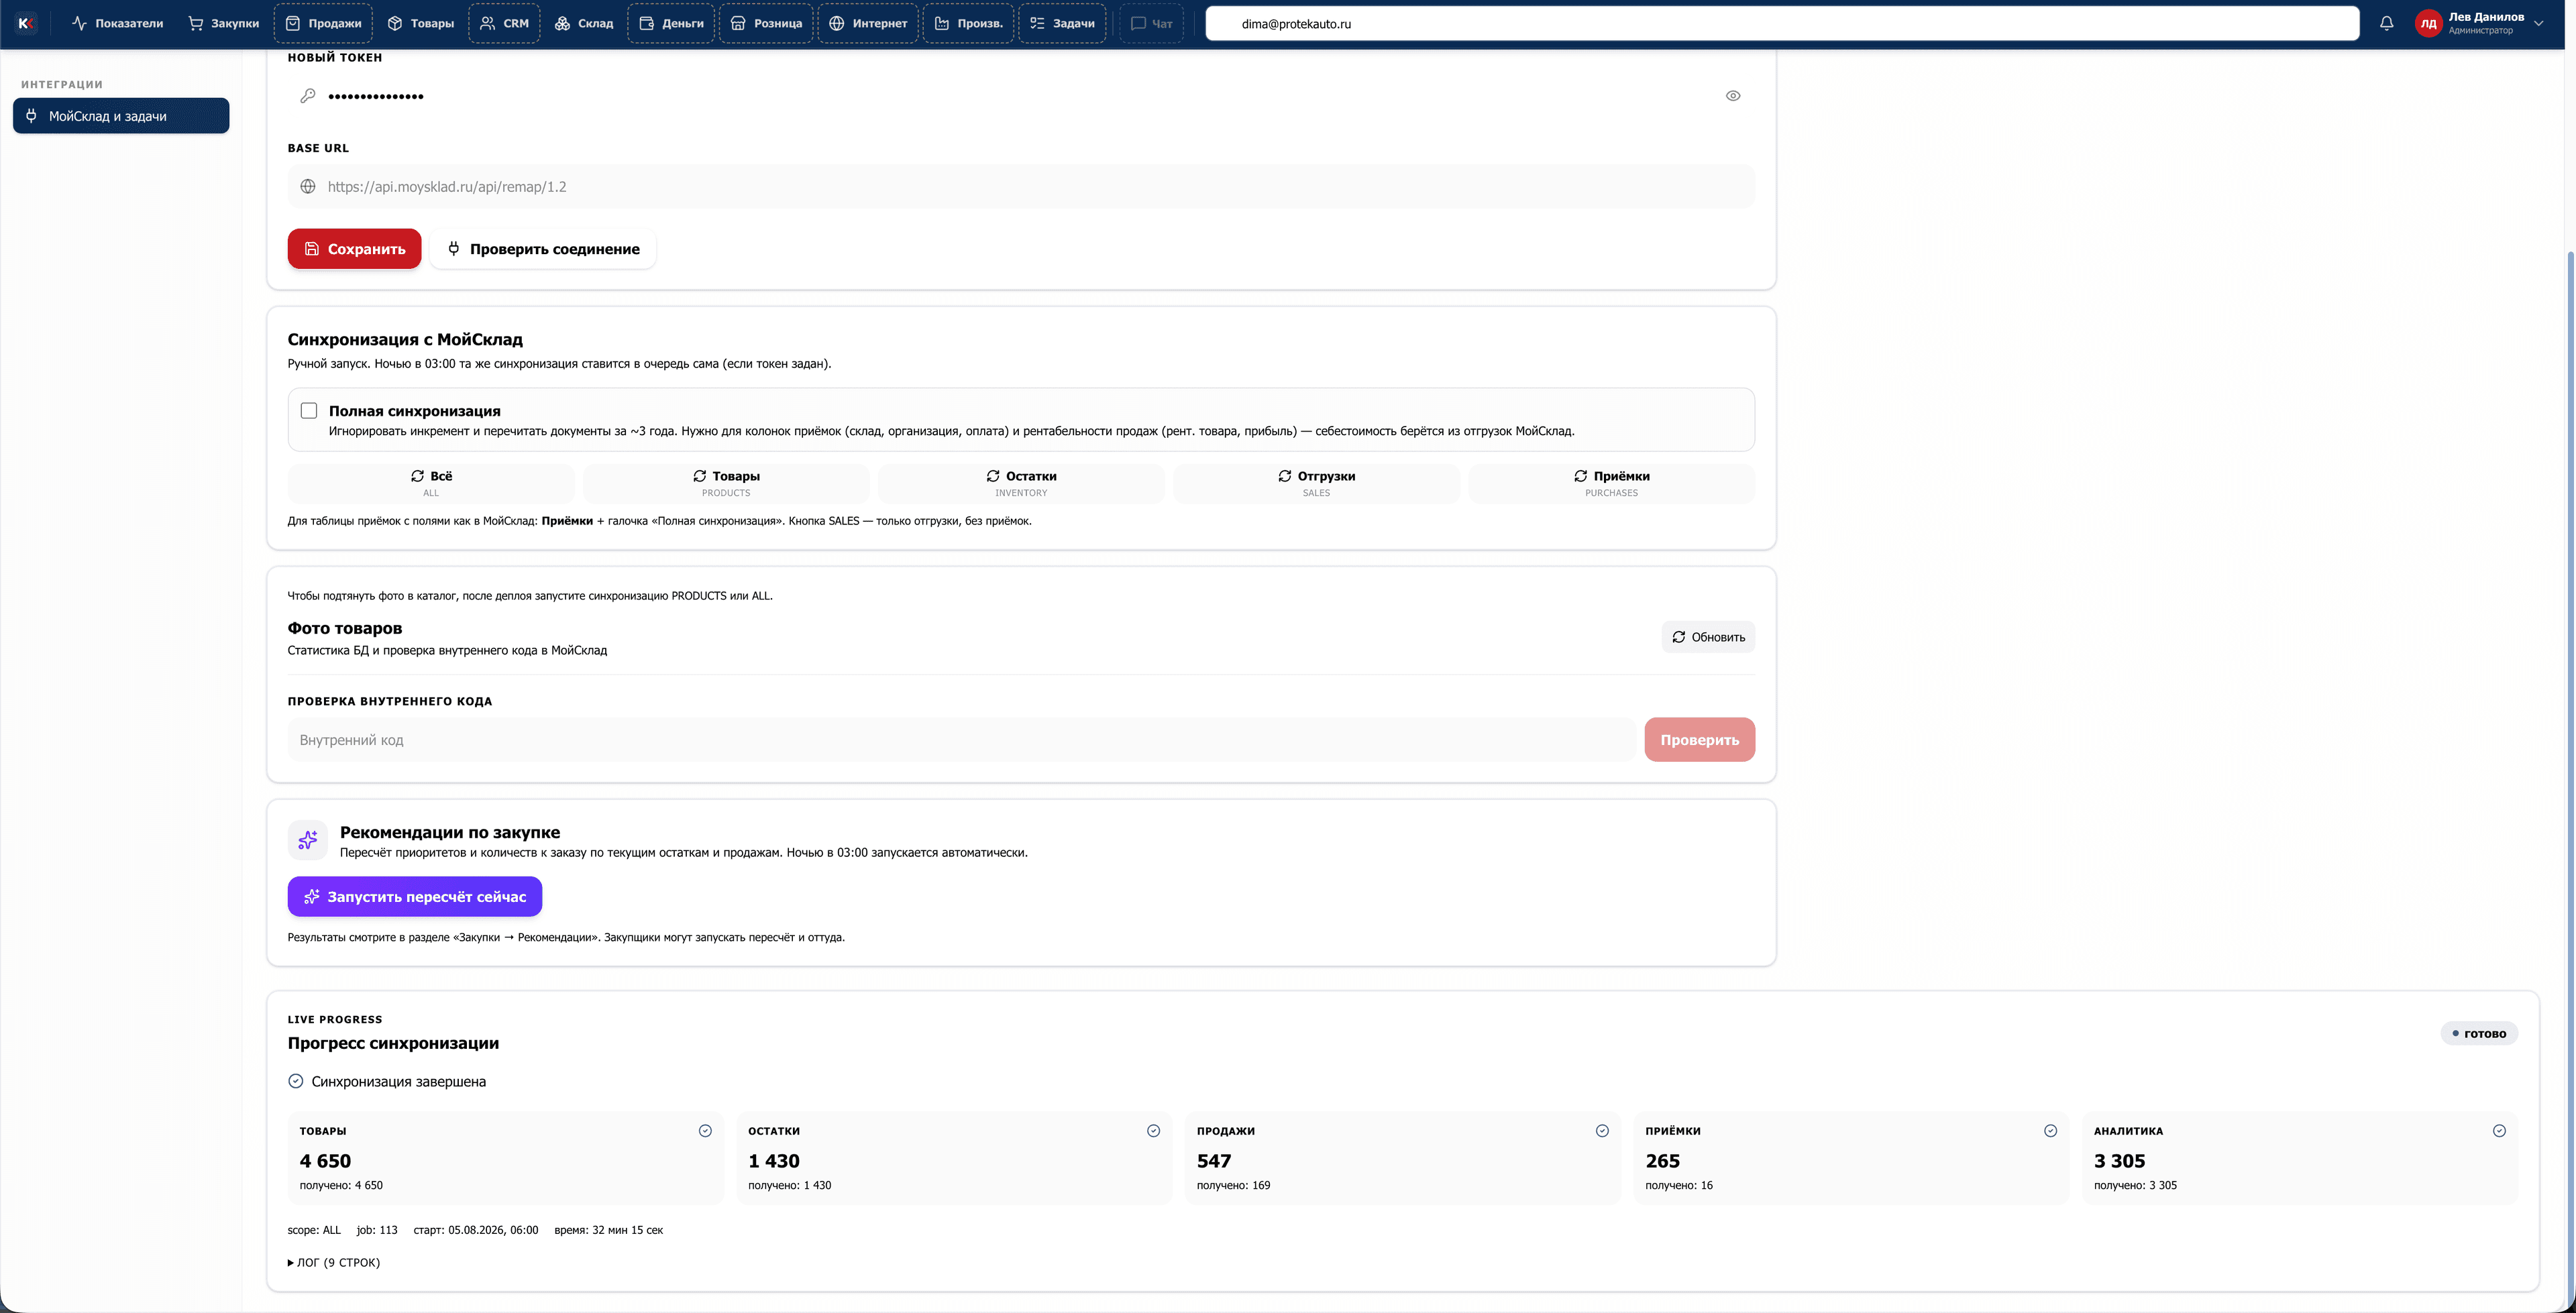Open the Деньги section
The image size is (2576, 1313).
click(672, 23)
